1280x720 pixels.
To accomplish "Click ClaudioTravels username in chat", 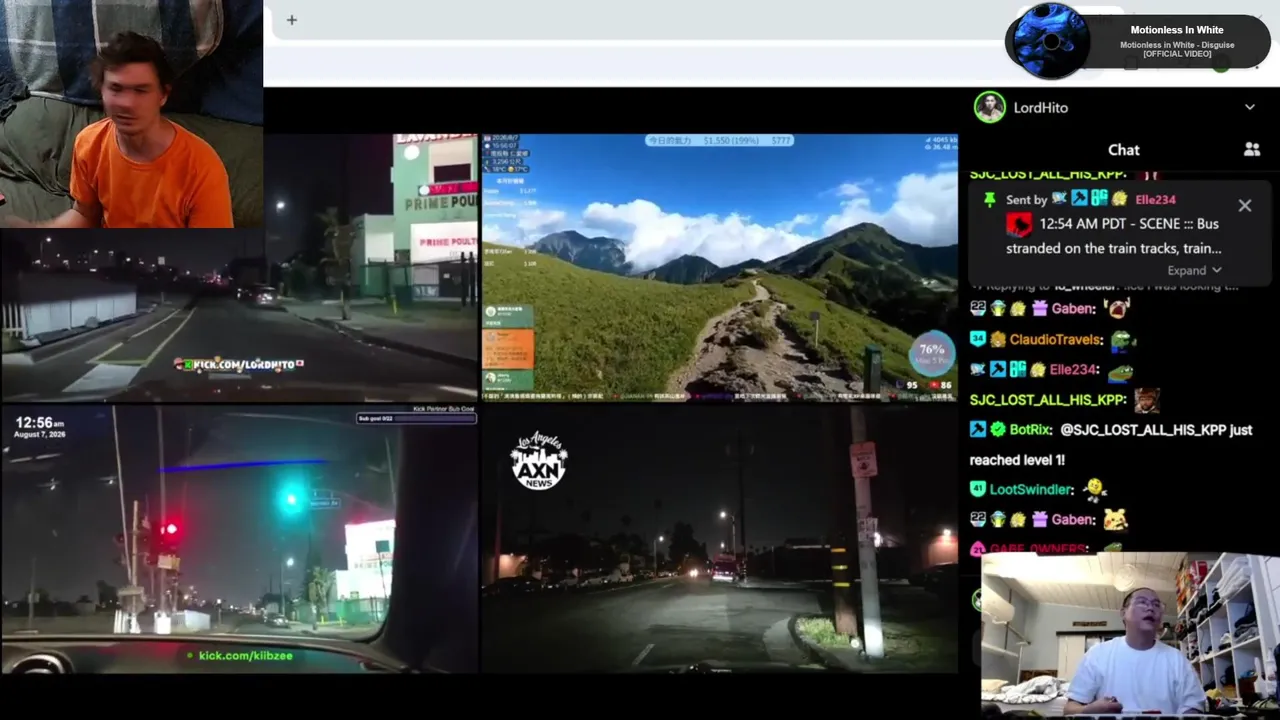I will [1055, 339].
